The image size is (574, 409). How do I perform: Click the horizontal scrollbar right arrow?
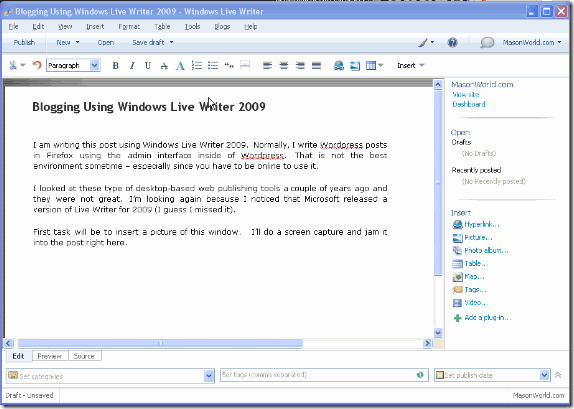click(427, 343)
